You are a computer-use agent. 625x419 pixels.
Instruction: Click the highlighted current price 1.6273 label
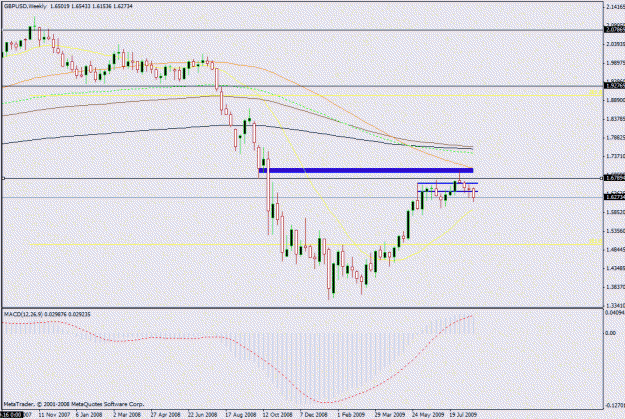coord(614,197)
